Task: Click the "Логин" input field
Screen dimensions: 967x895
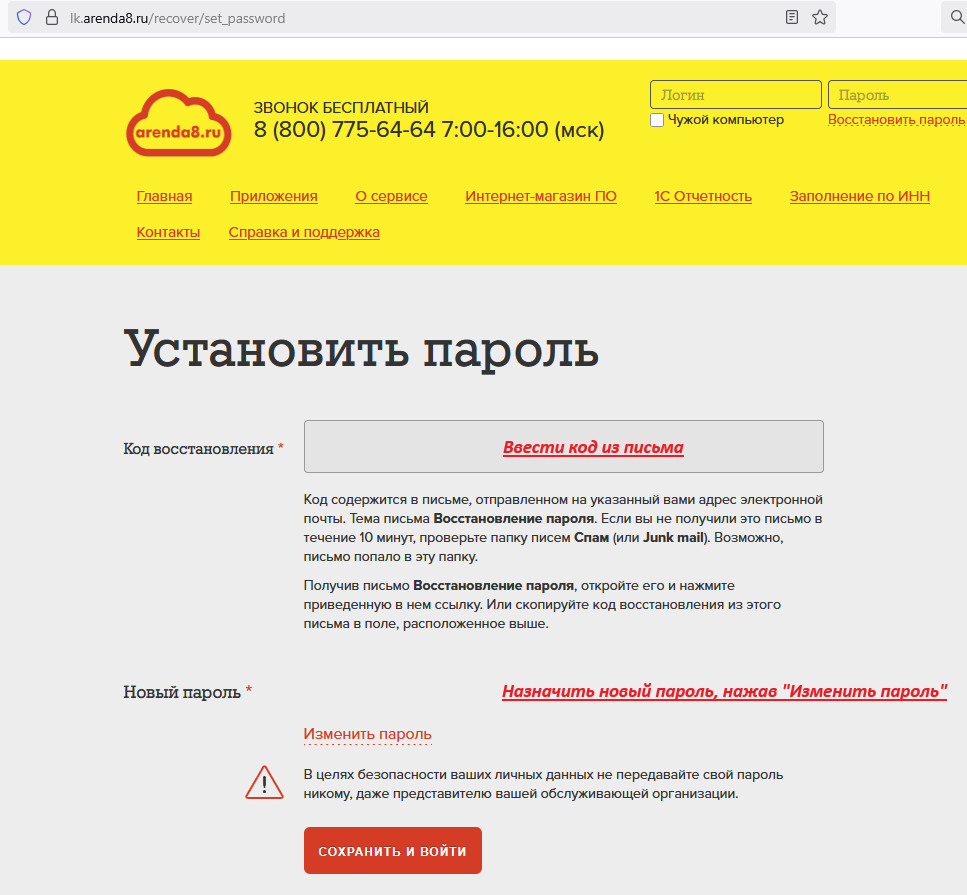Action: coord(735,95)
